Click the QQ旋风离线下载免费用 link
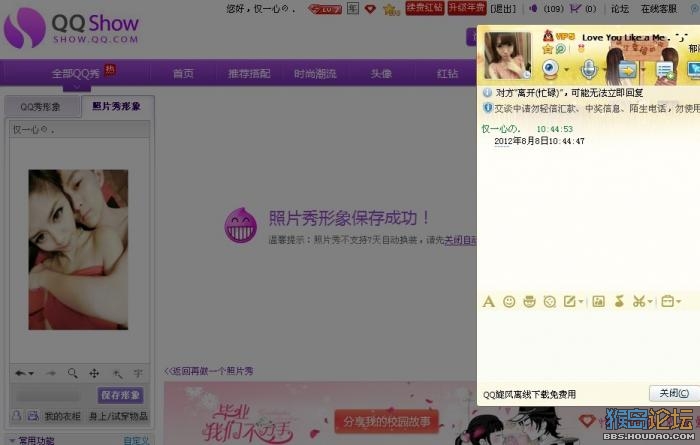Screen dimensions: 700x445 pos(529,395)
